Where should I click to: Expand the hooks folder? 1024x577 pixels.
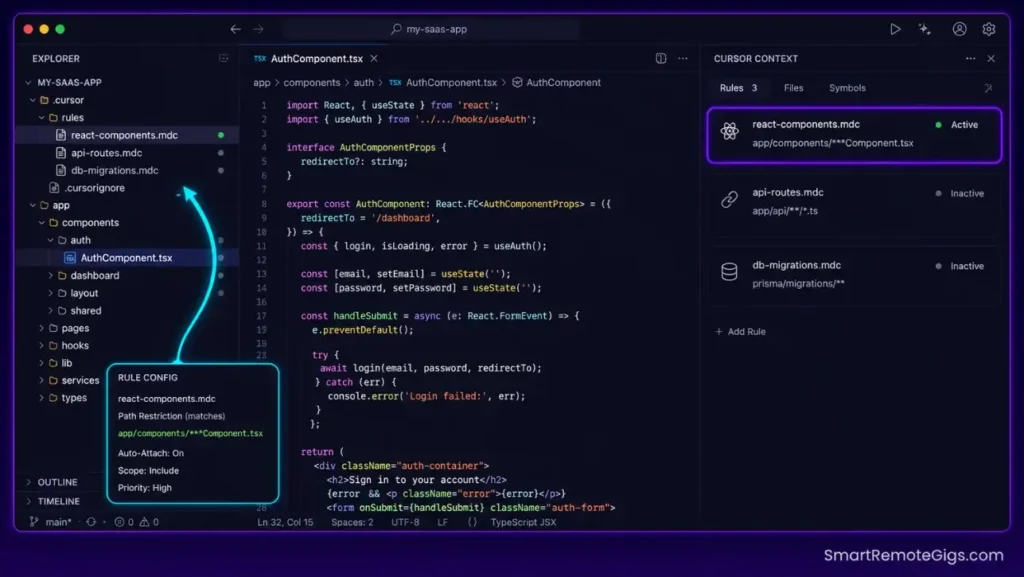[41, 345]
